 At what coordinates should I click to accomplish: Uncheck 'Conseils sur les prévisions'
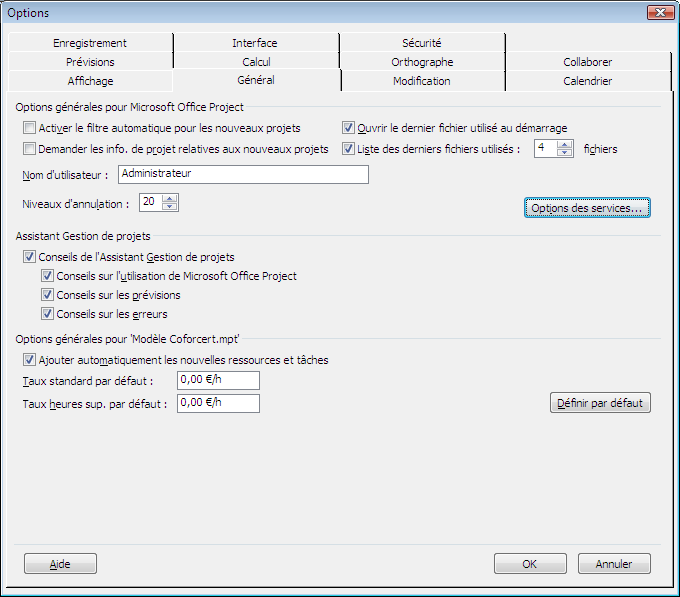tap(48, 295)
